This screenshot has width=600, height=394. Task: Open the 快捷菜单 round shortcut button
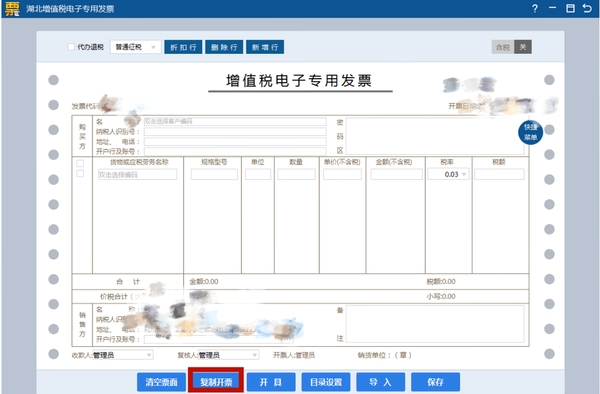point(530,132)
